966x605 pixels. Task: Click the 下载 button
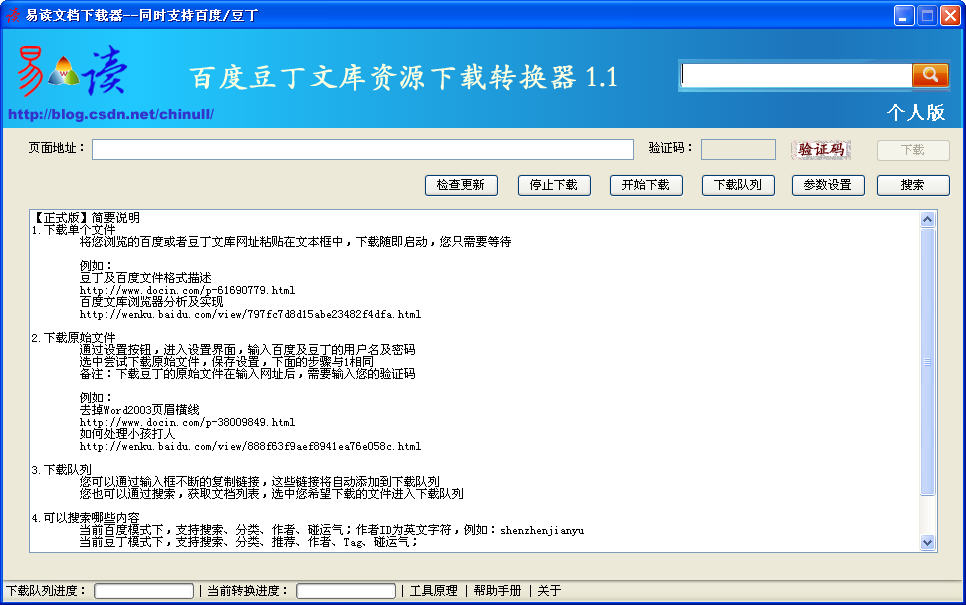point(913,150)
